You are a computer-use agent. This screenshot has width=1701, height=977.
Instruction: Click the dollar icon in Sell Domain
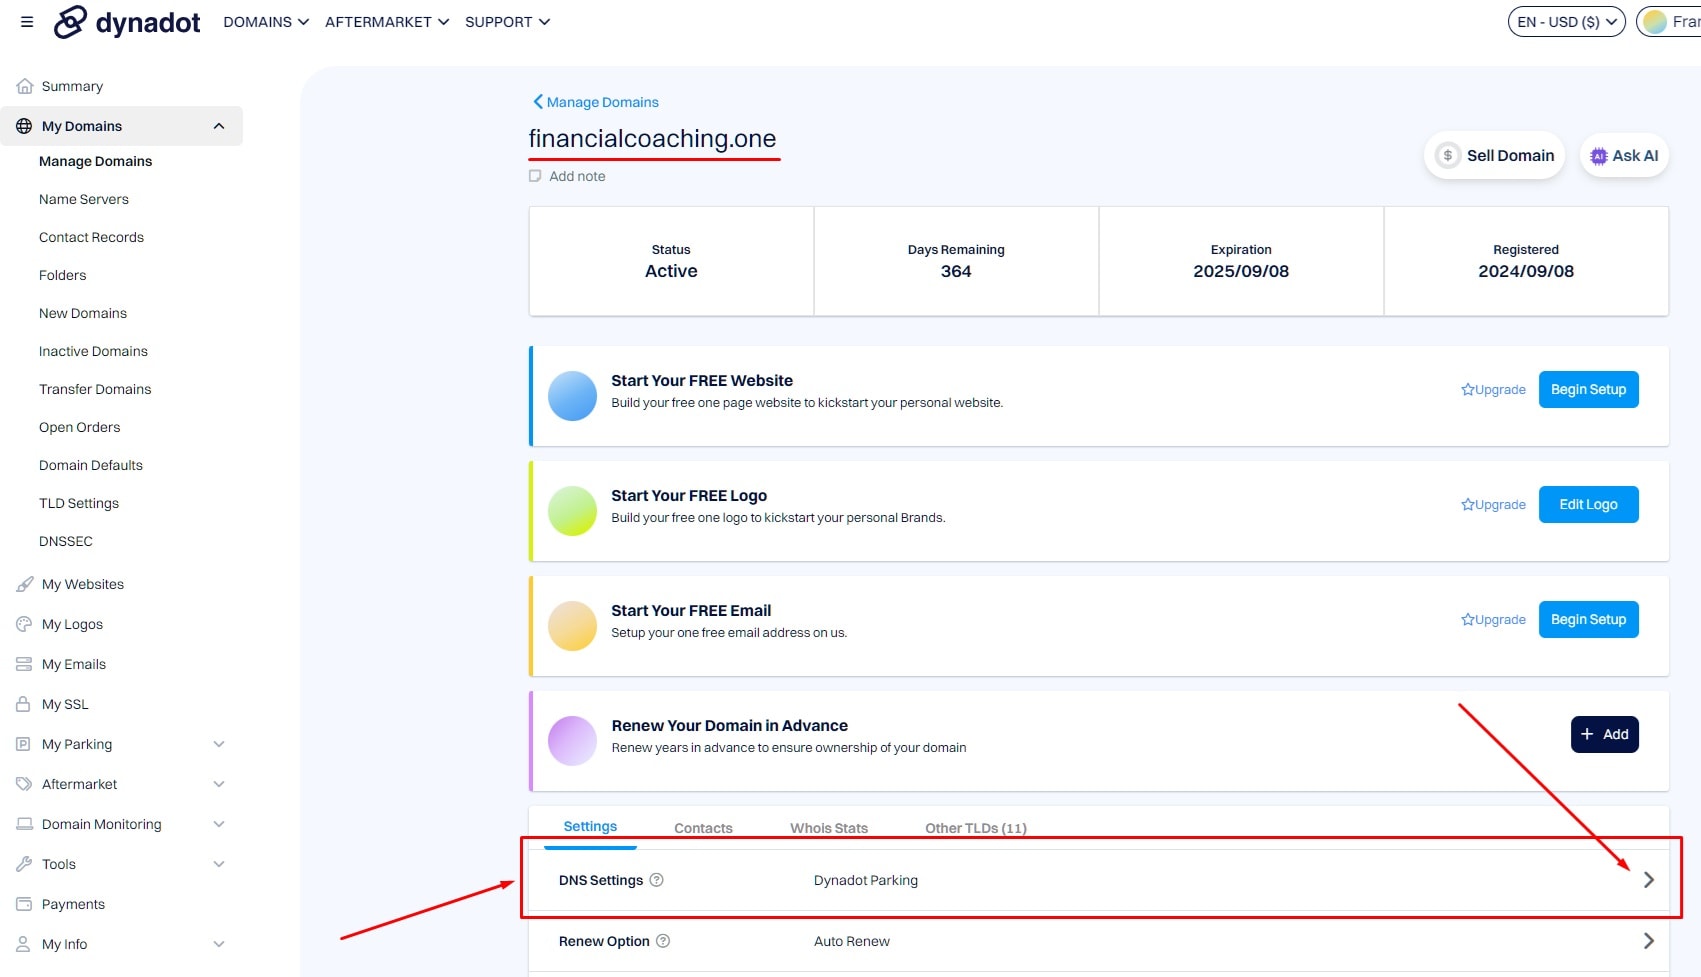1448,156
